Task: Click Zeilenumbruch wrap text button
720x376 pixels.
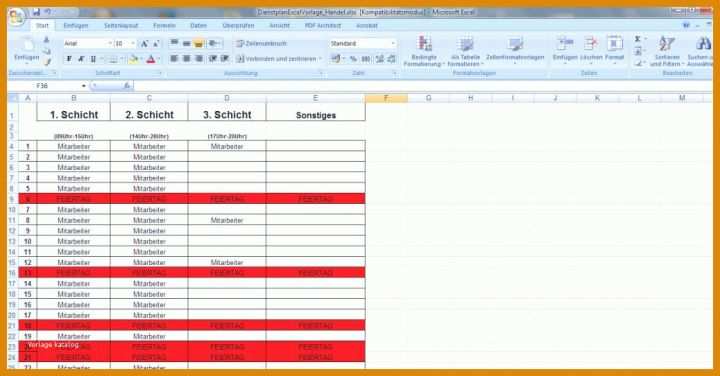Action: tap(262, 44)
